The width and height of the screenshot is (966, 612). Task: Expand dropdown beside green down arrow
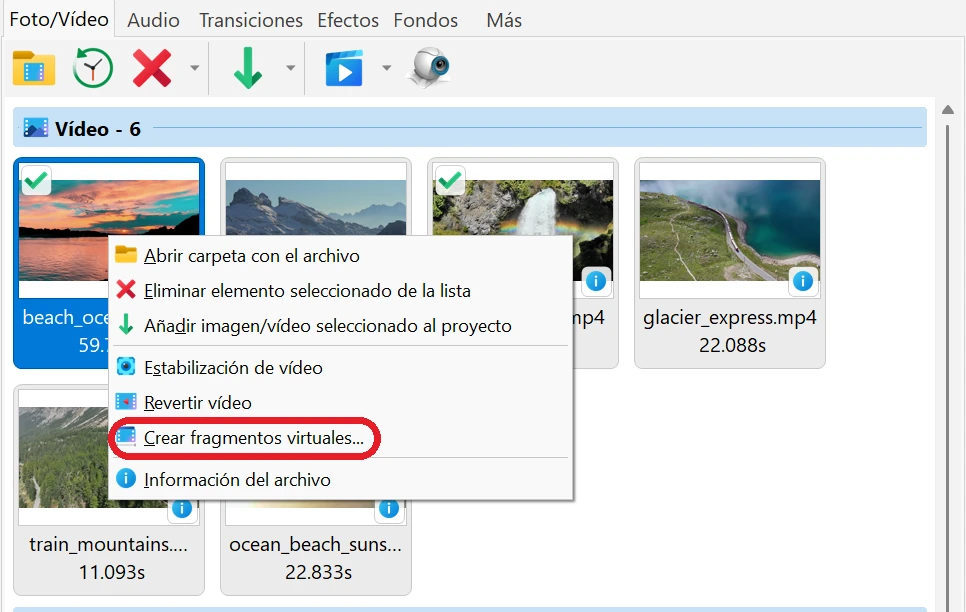click(290, 68)
